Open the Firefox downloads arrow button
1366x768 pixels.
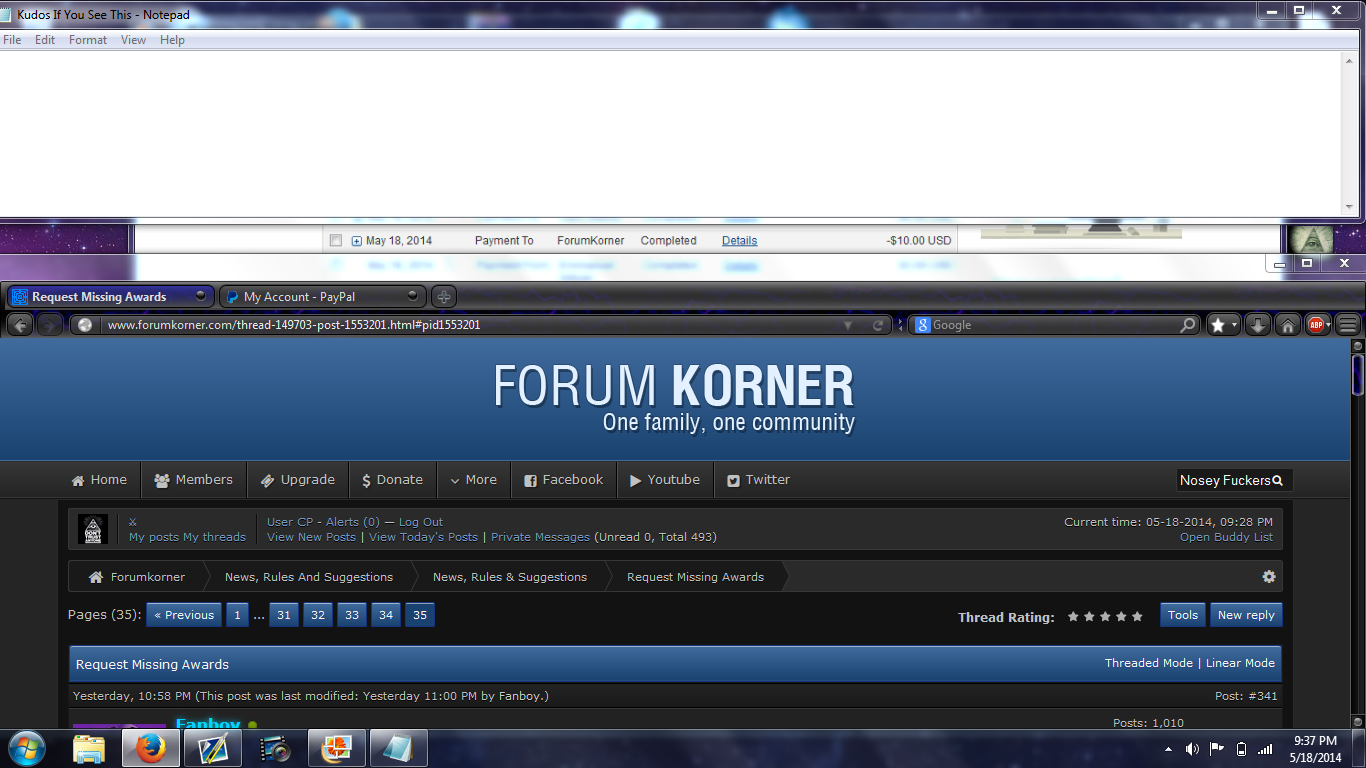point(1258,325)
